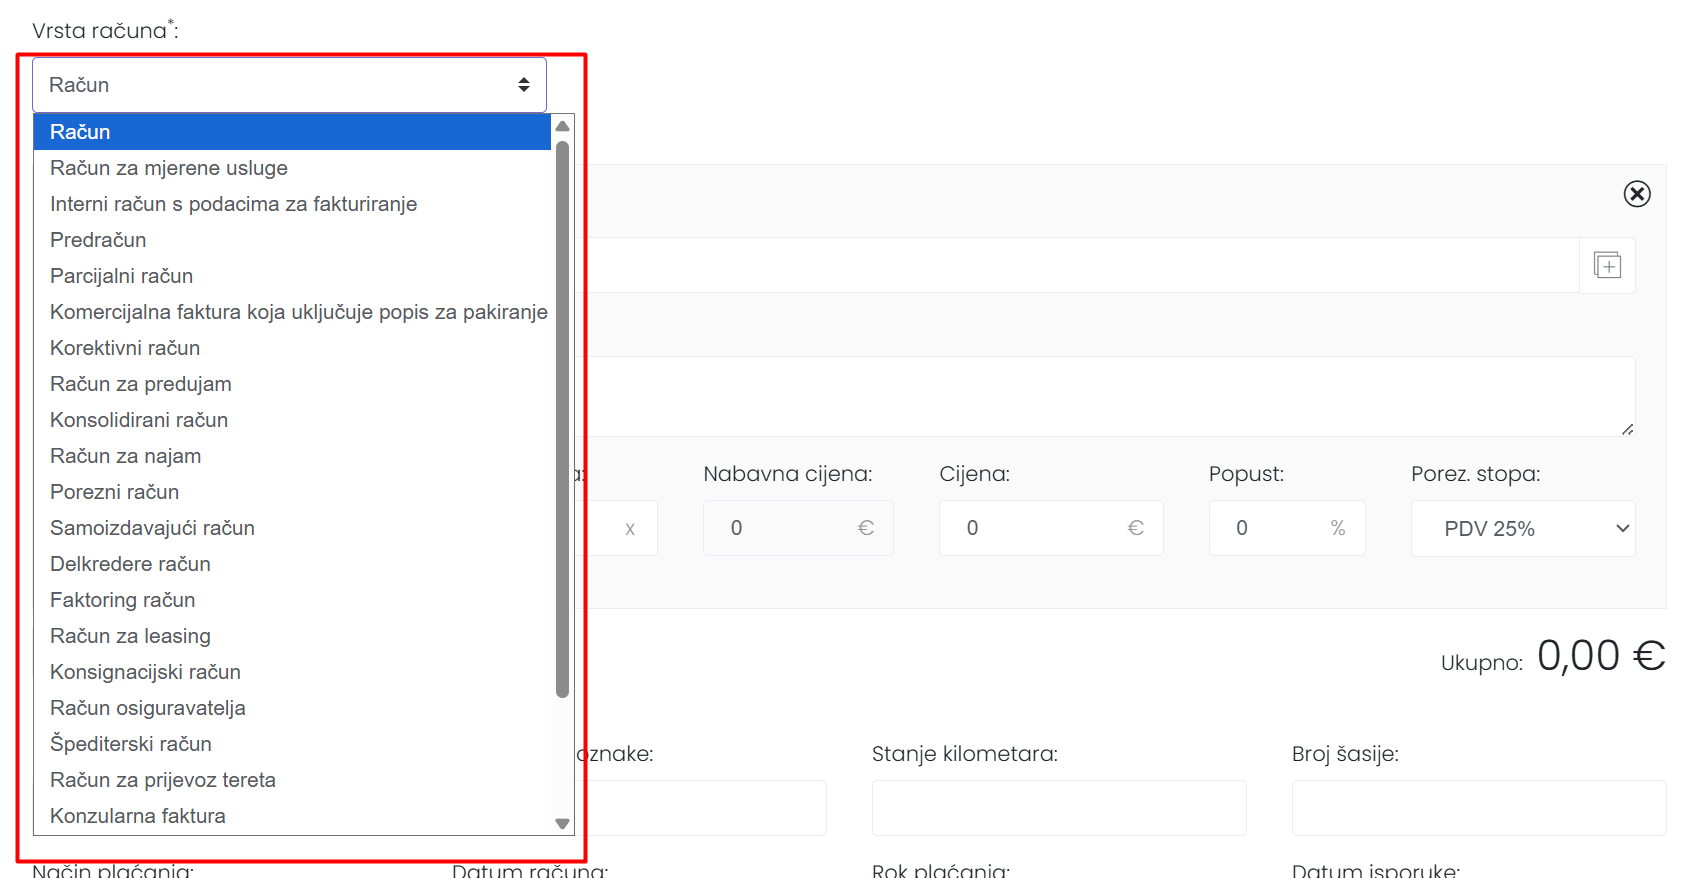Screen dimensions: 1701x878
Task: Choose Parcijalni račun from list
Action: [x=292, y=276]
